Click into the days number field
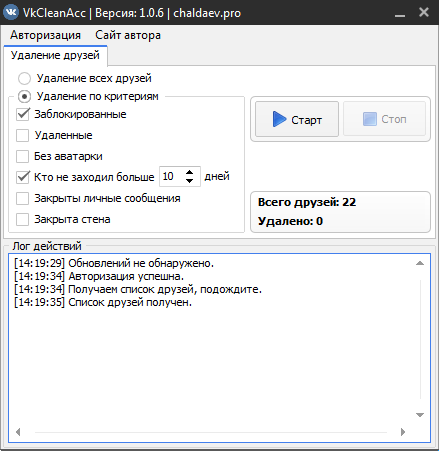 click(x=172, y=176)
